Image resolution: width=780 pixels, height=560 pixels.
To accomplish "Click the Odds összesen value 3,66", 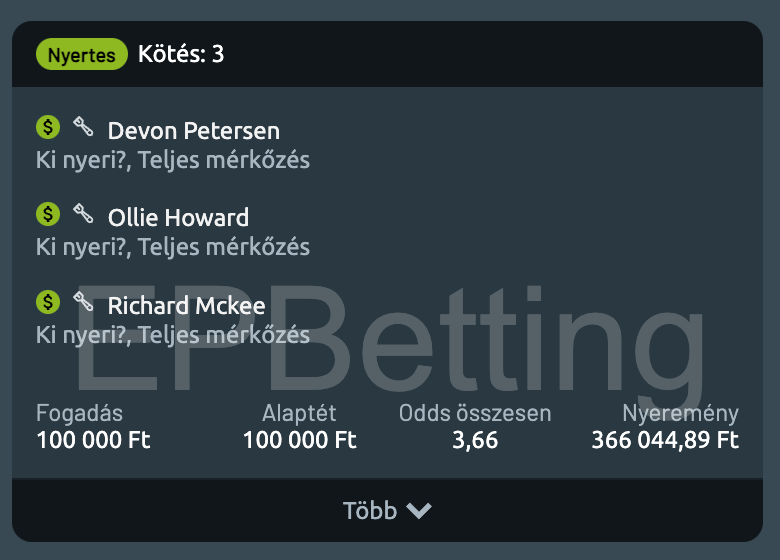I will click(x=475, y=440).
